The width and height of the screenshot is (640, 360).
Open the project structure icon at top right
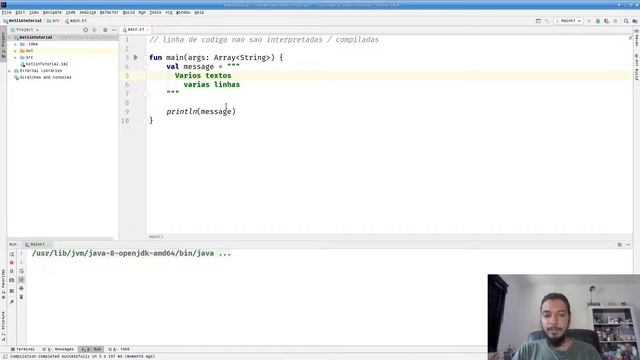[x=635, y=21]
